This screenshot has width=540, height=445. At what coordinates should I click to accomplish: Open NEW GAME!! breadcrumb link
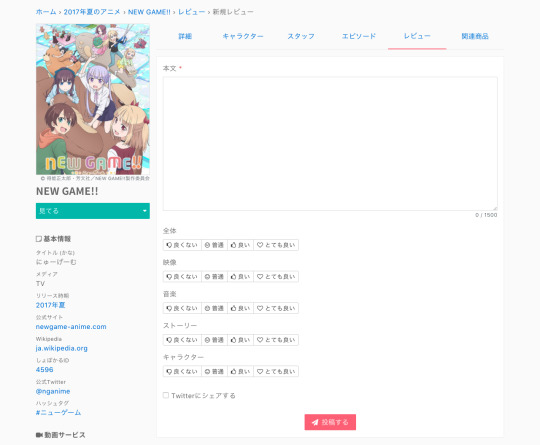[149, 12]
